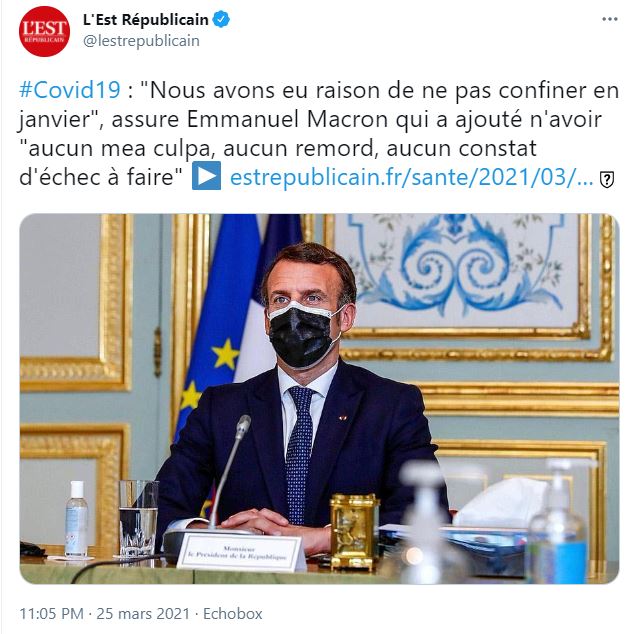634x634 pixels.
Task: Click the gold carriage clock in the photo
Action: coord(354,530)
